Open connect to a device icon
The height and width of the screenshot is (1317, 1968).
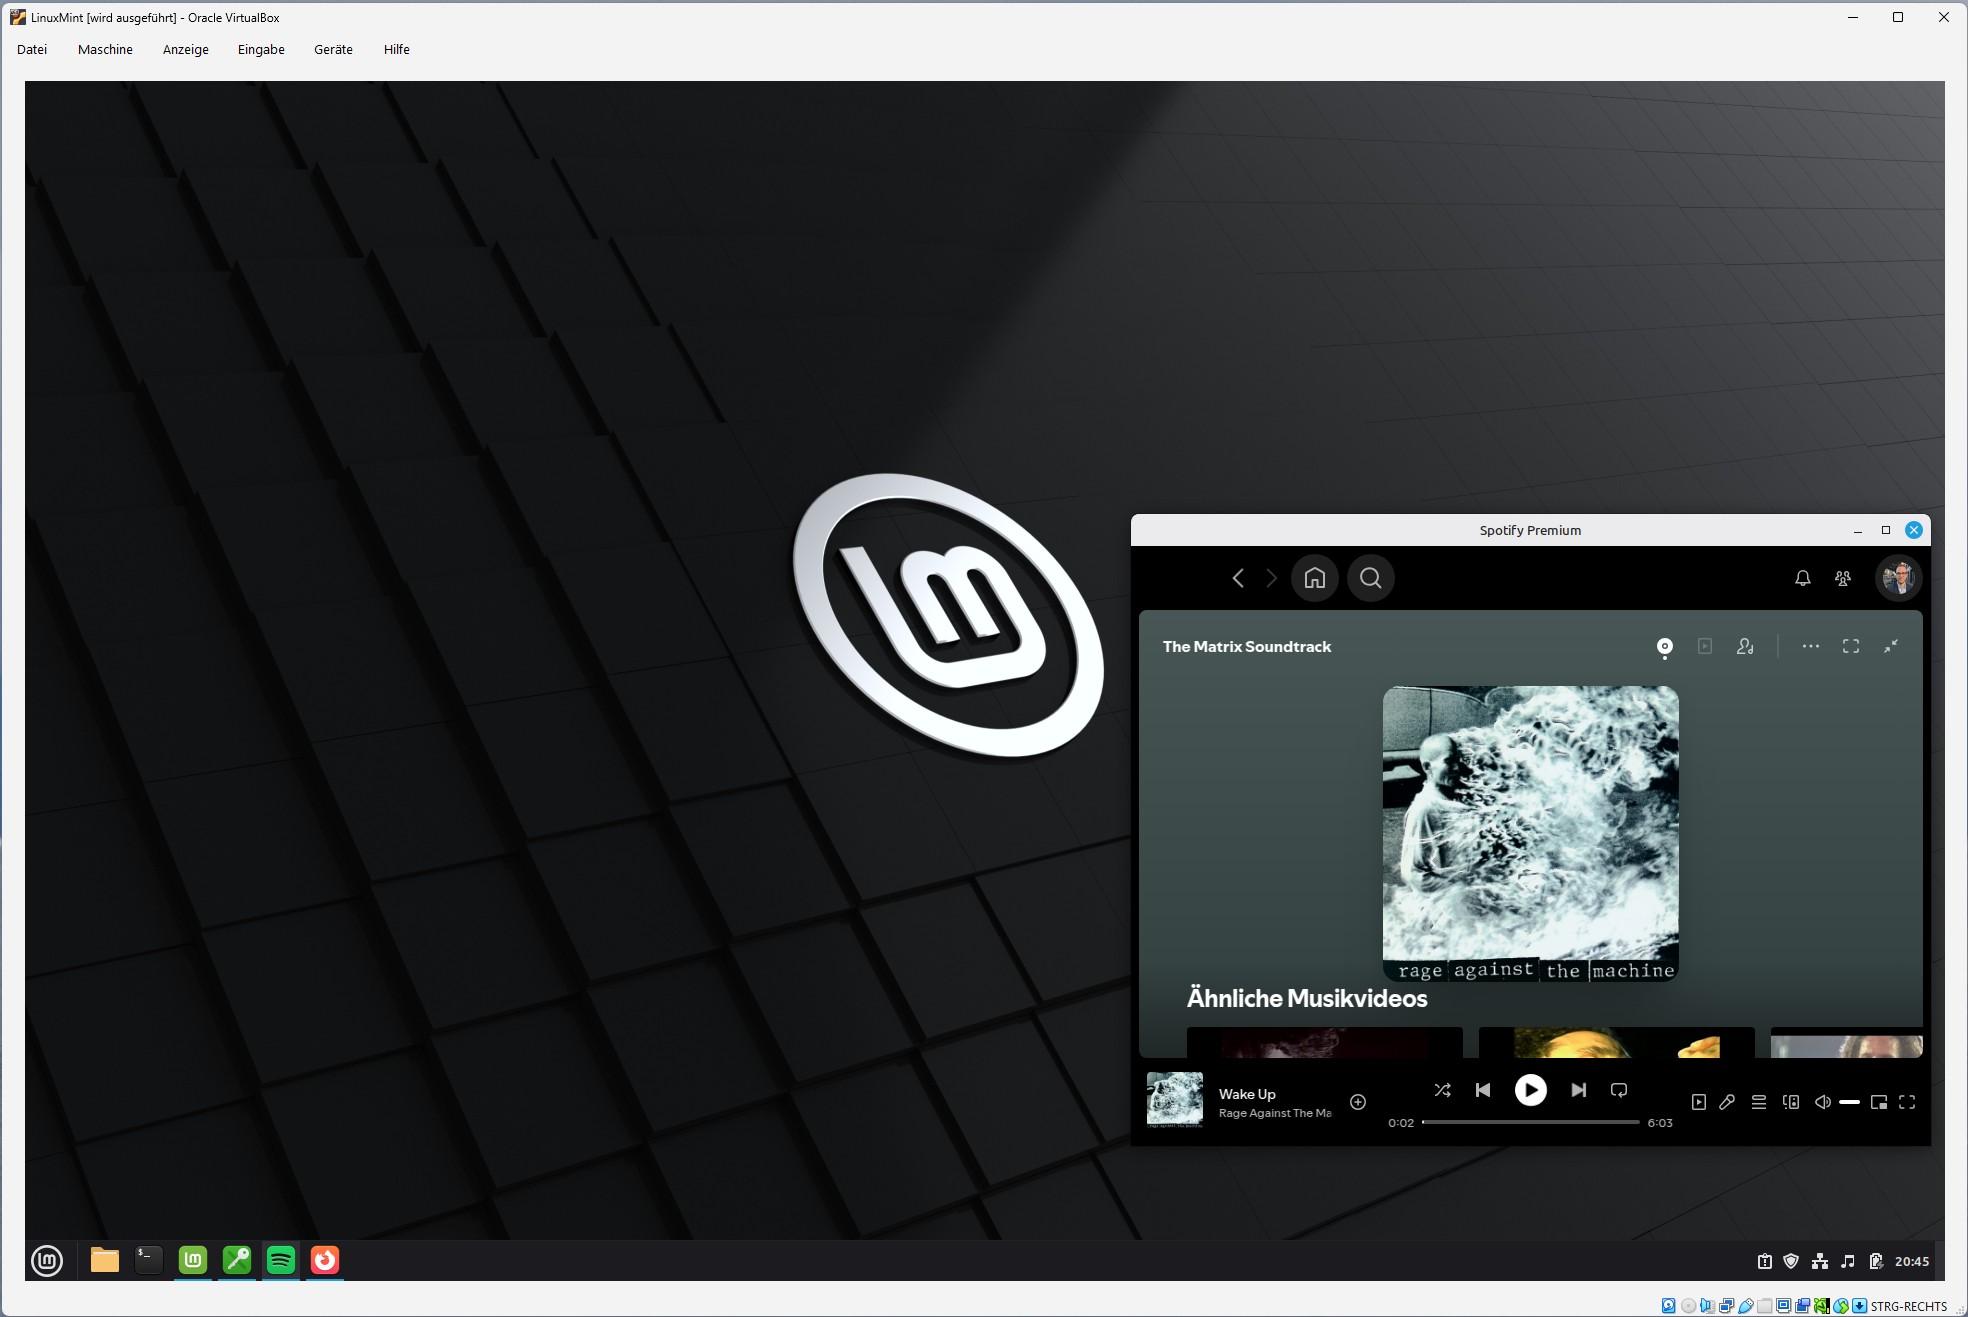coord(1791,1102)
